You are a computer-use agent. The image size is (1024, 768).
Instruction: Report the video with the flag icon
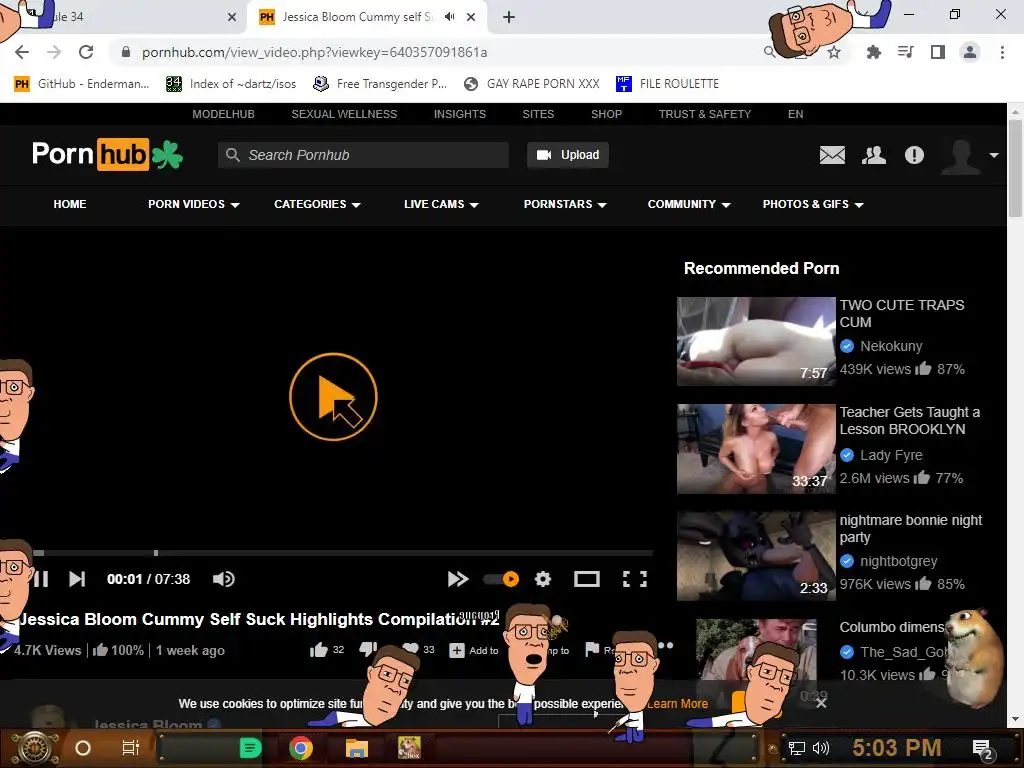[x=592, y=650]
